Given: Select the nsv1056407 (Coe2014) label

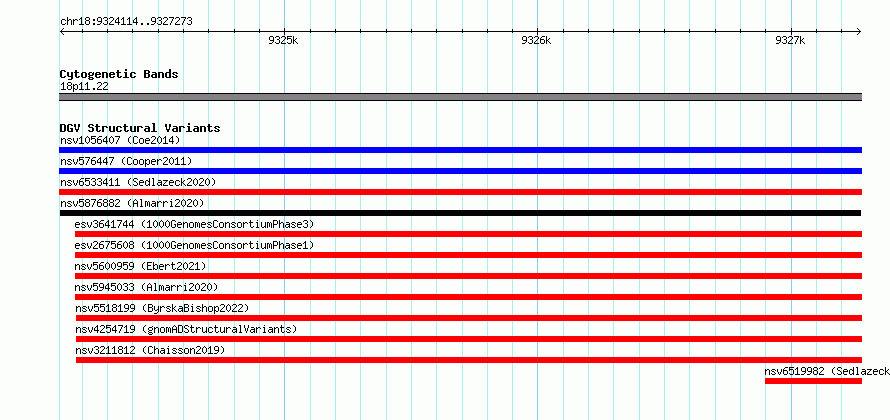Looking at the screenshot, I should 120,140.
